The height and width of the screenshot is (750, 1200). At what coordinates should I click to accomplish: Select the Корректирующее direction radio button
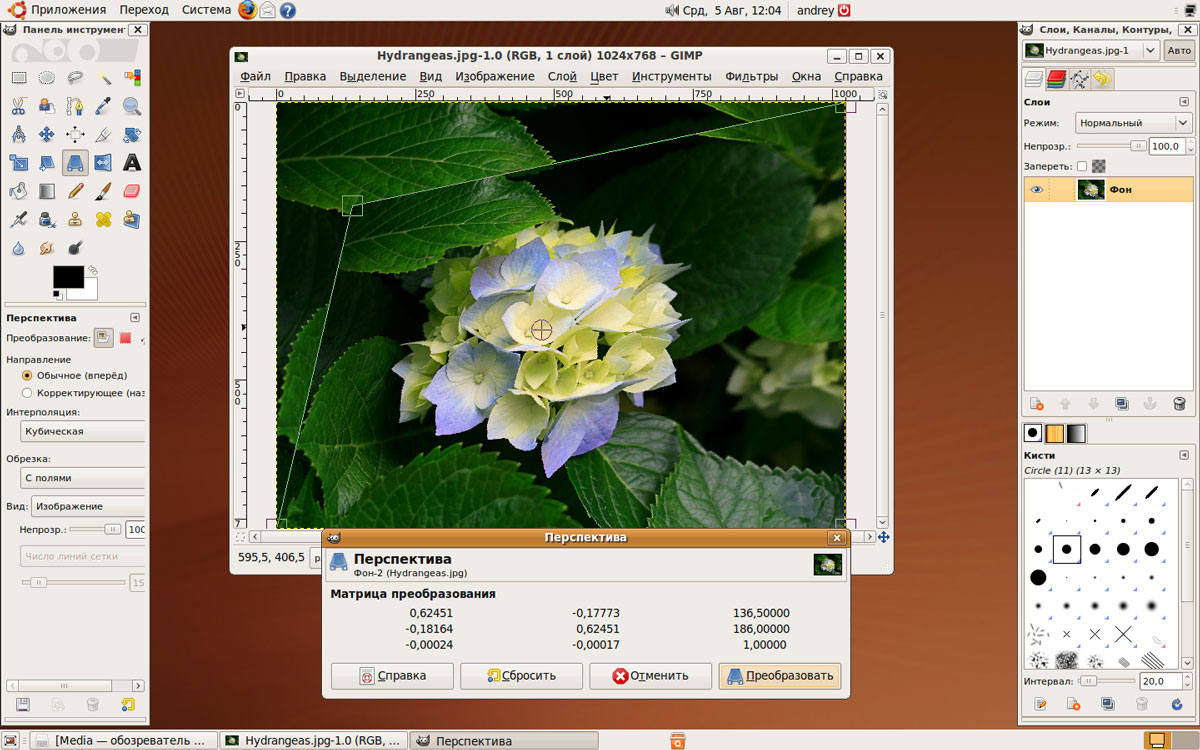click(27, 393)
